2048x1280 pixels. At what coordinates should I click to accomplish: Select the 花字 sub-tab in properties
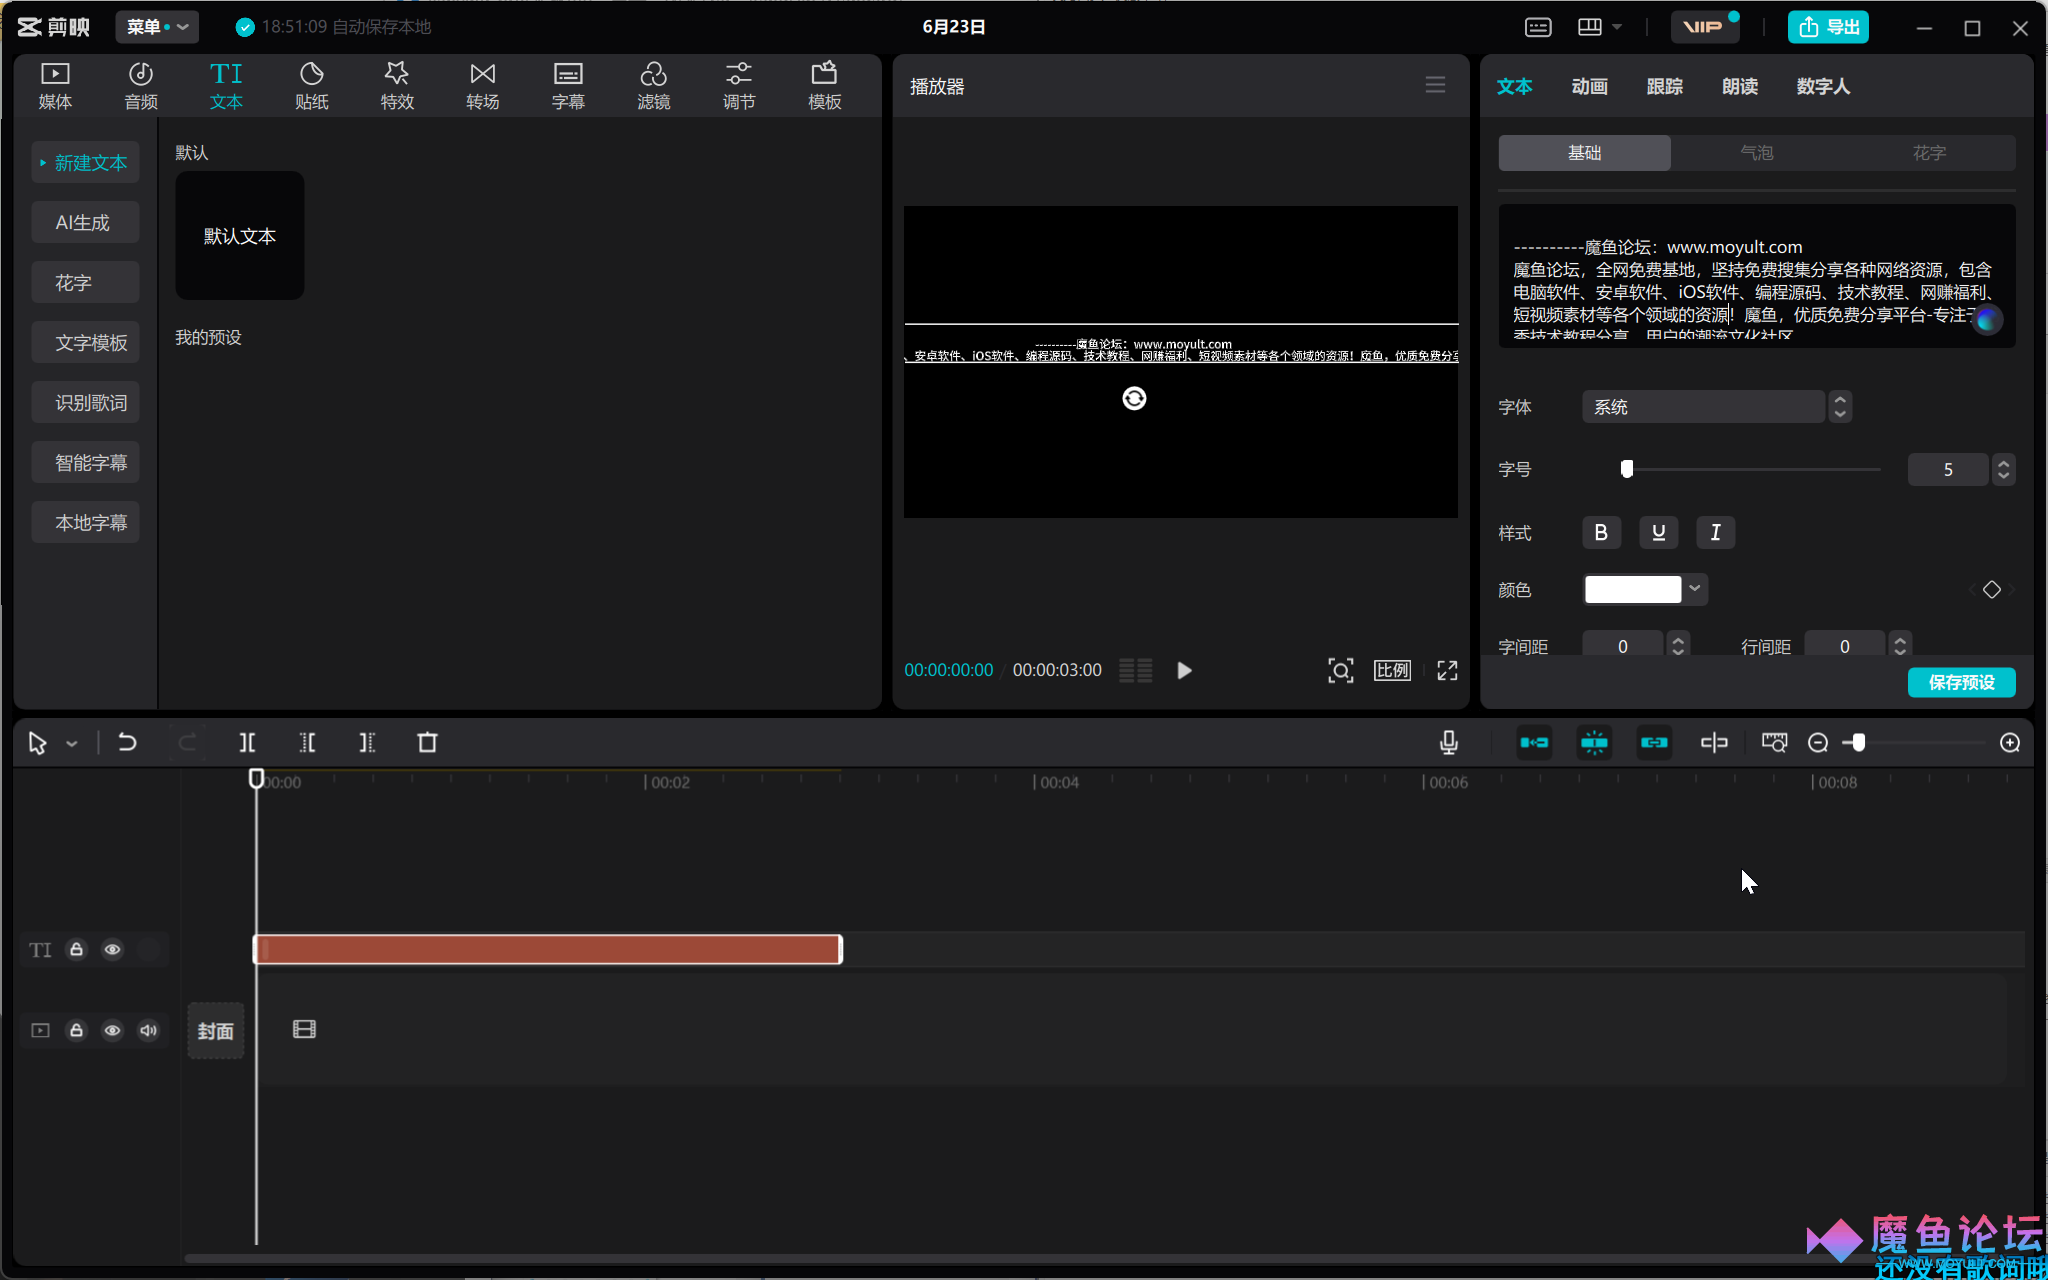[1929, 153]
